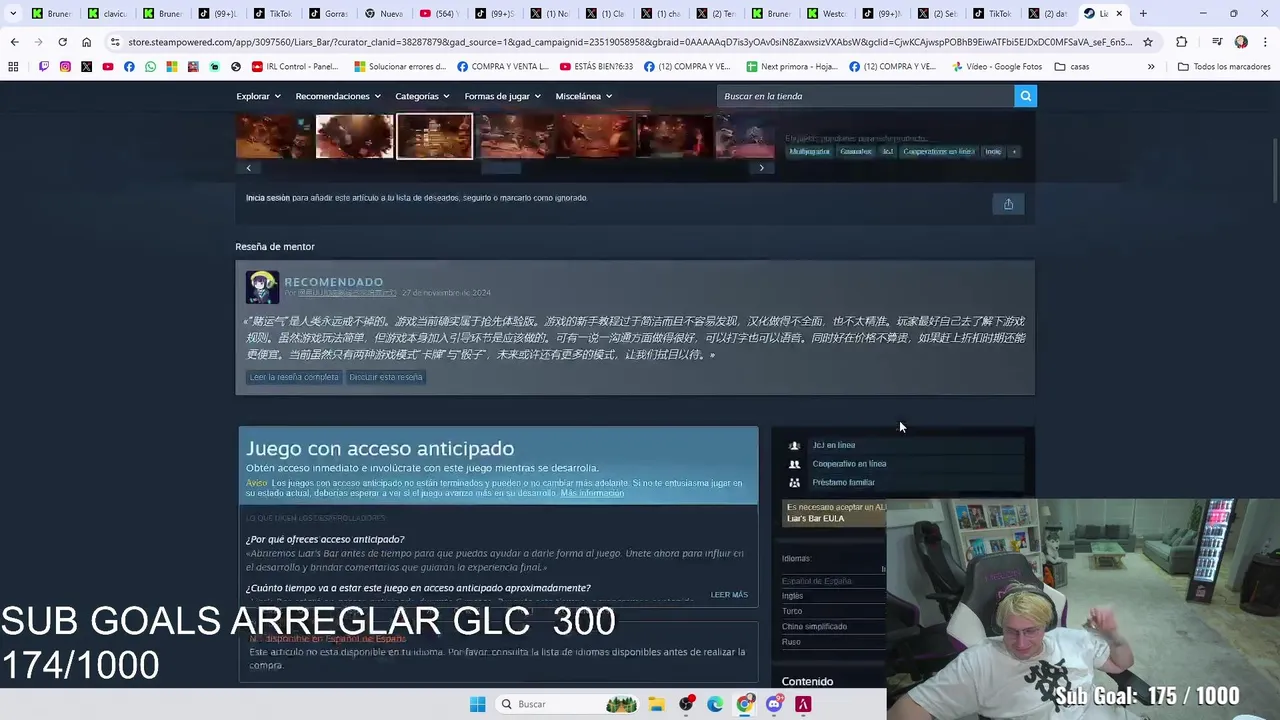Click the Buscar en la tienda search field
Screen dimensions: 1280x720
point(865,96)
